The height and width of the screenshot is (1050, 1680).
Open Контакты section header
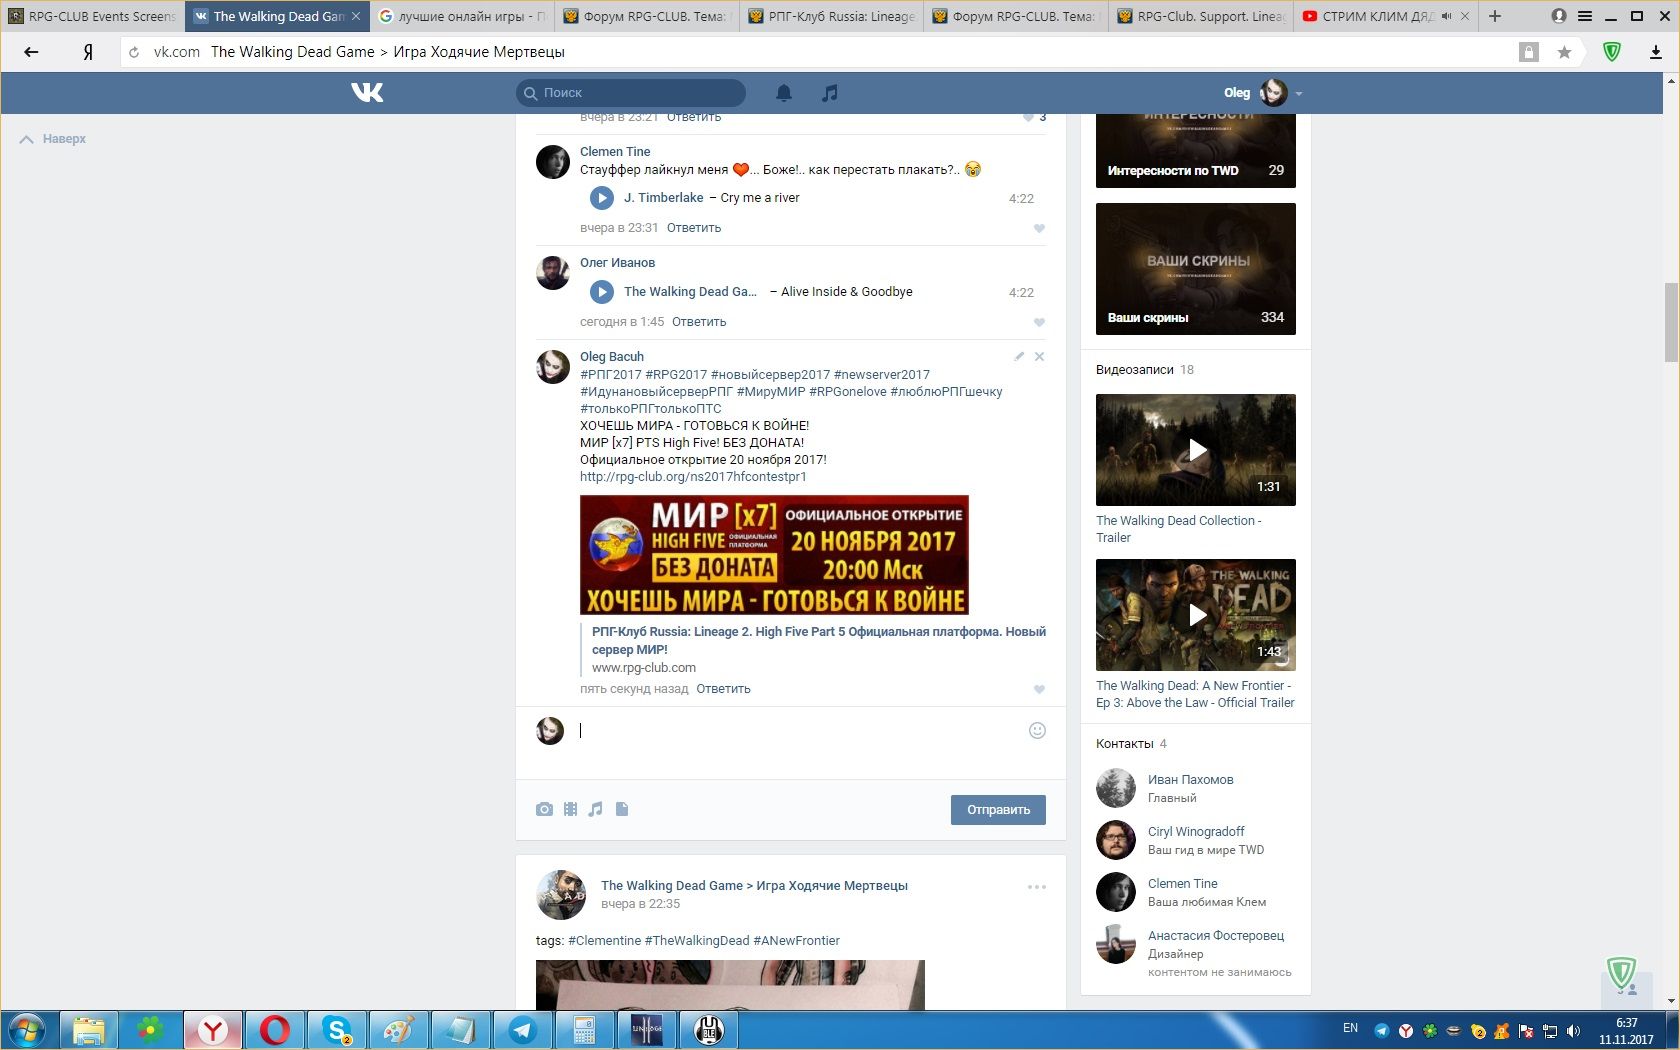point(1124,744)
